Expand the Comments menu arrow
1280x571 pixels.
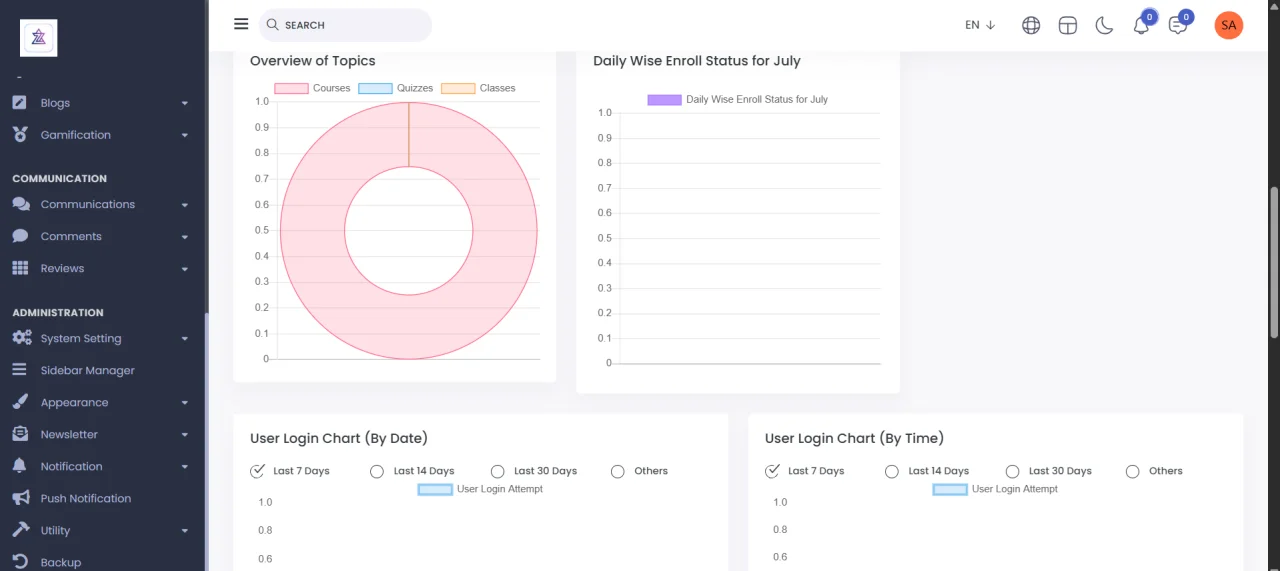tap(185, 237)
